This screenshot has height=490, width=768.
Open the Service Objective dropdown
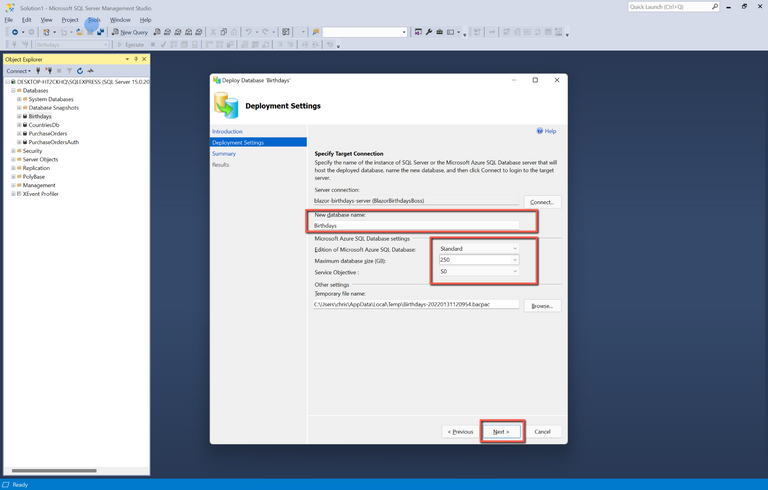click(478, 271)
